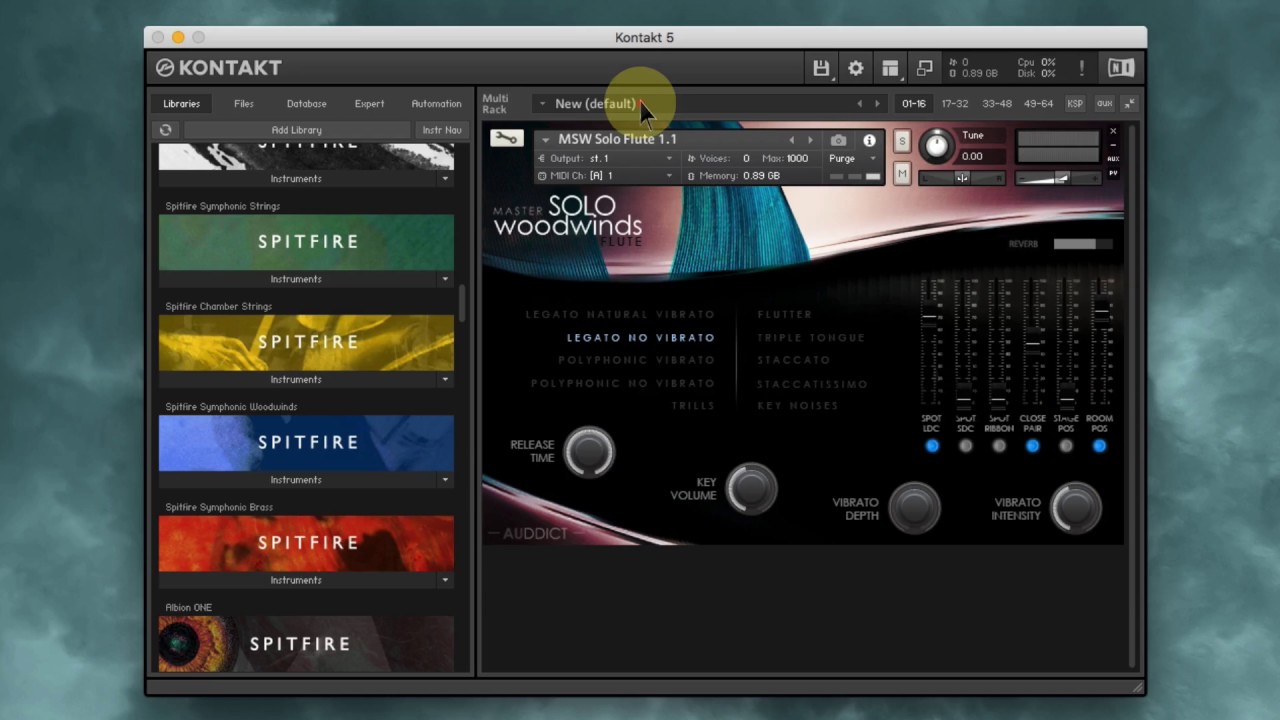Minimize all rack instruments icon

pyautogui.click(x=1130, y=104)
